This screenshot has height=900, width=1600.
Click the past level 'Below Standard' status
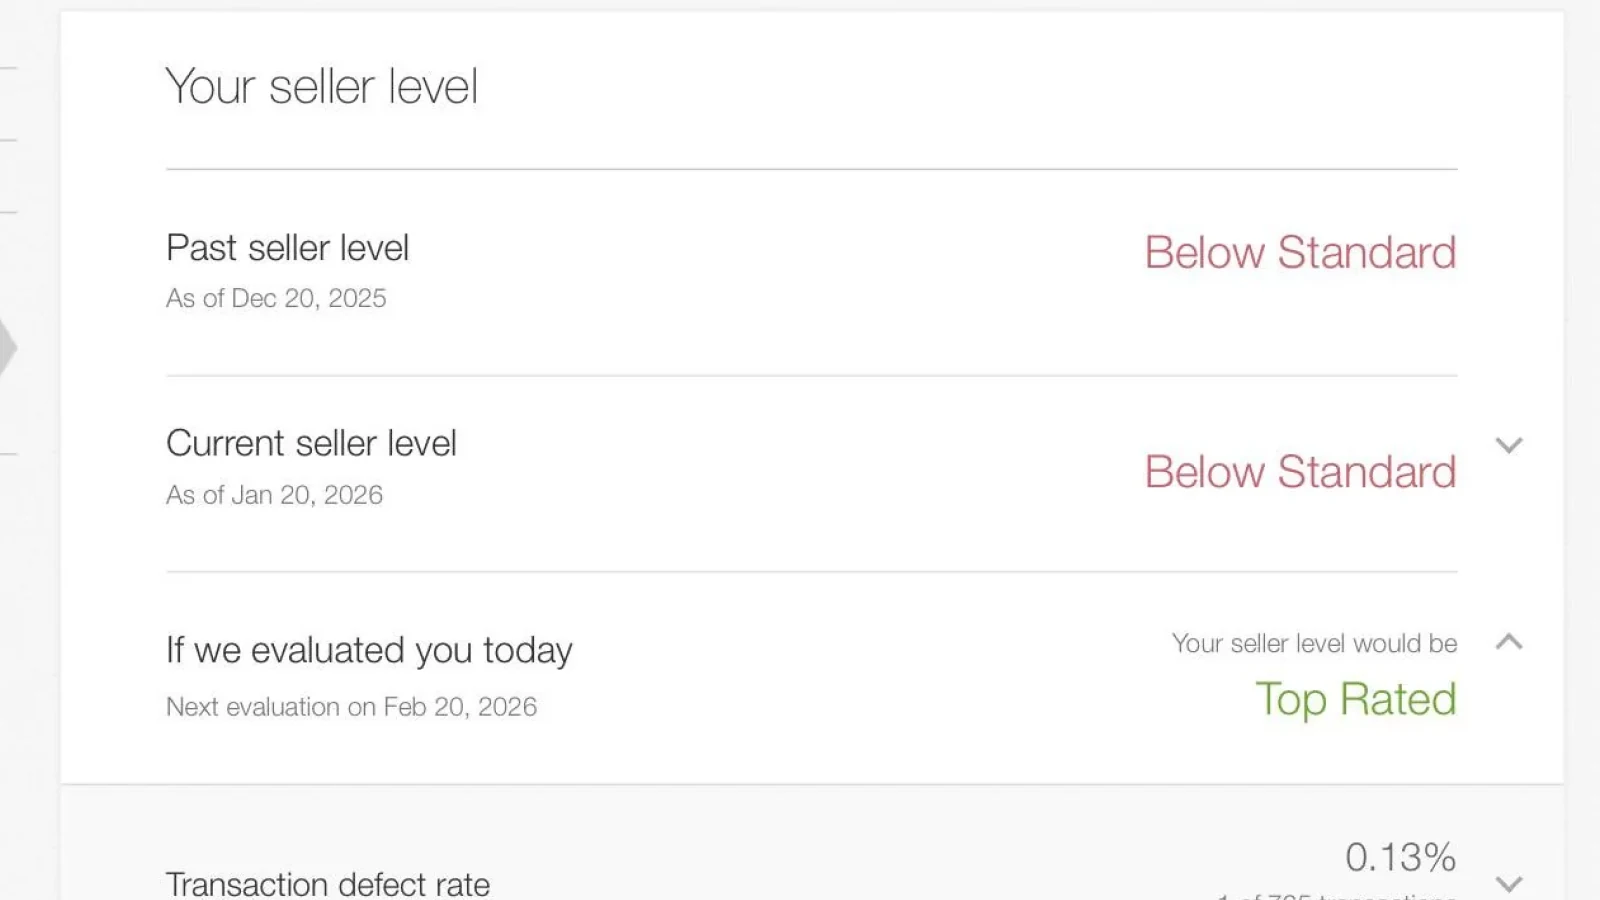pyautogui.click(x=1300, y=252)
